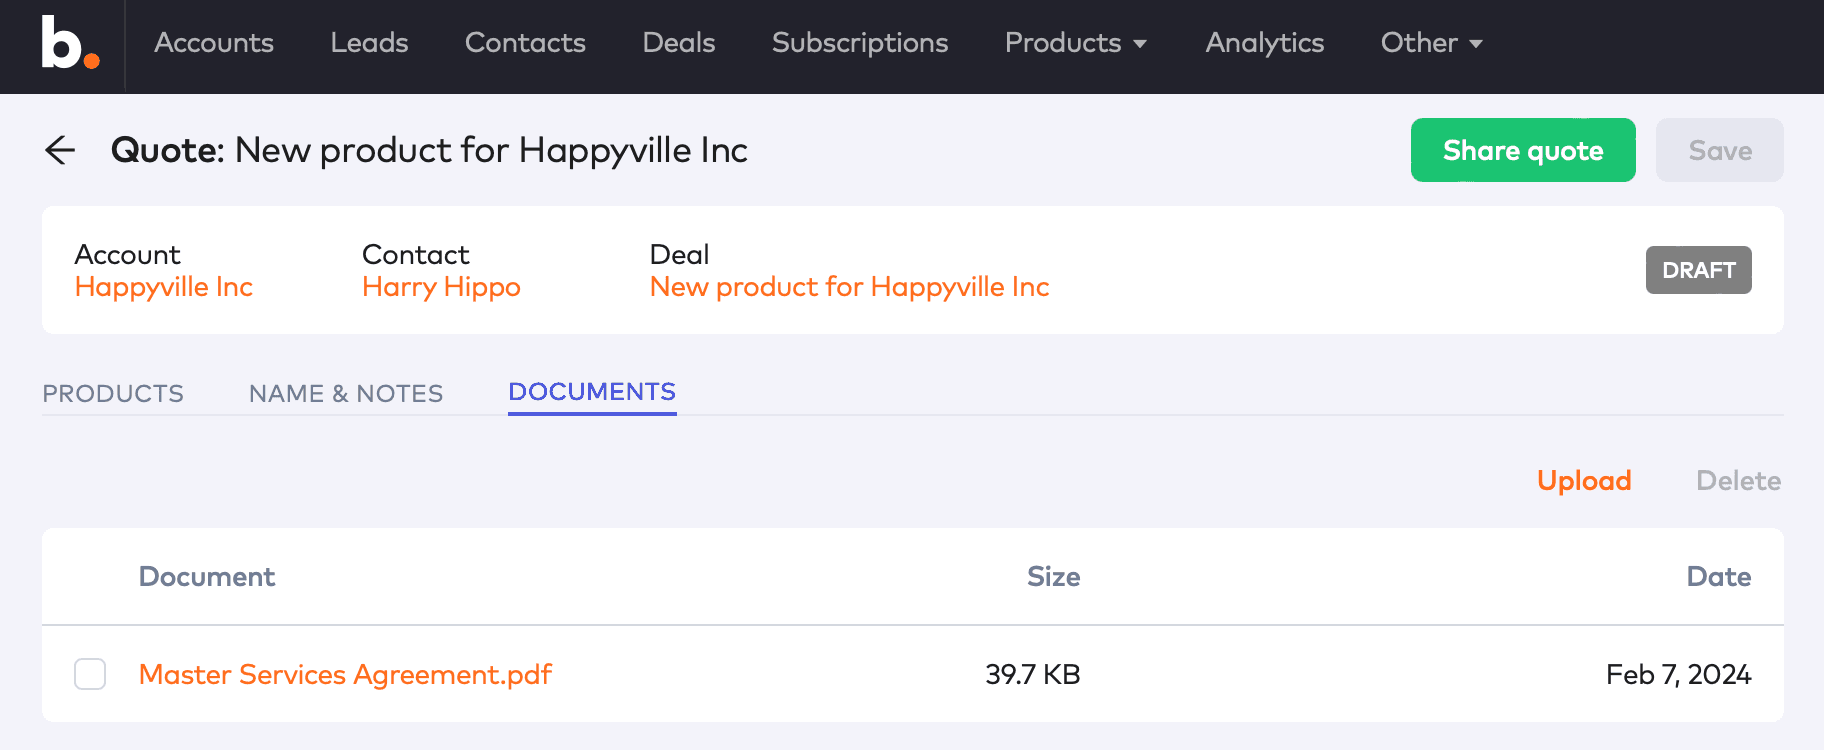1824x750 pixels.
Task: Click the b. logo home icon
Action: pos(69,44)
